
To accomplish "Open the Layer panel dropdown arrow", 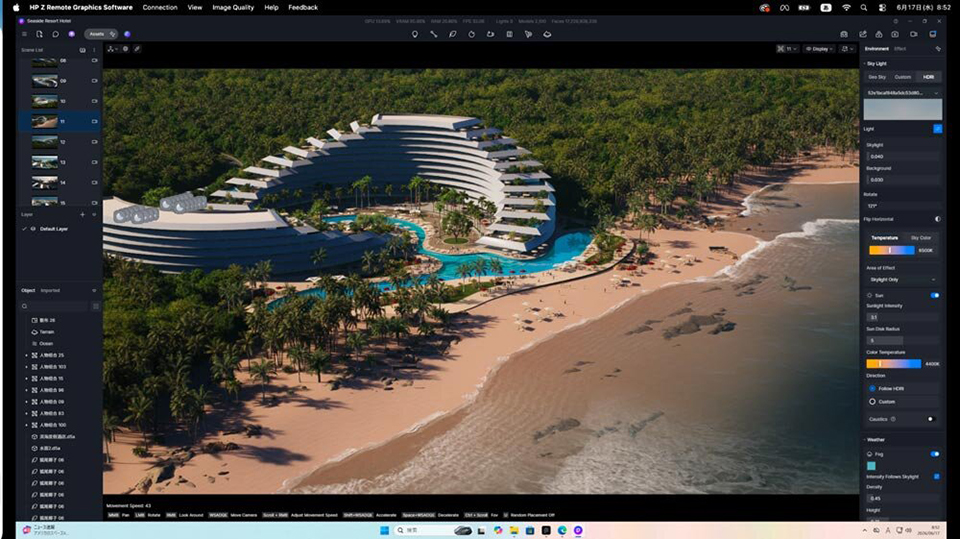I will pos(94,214).
